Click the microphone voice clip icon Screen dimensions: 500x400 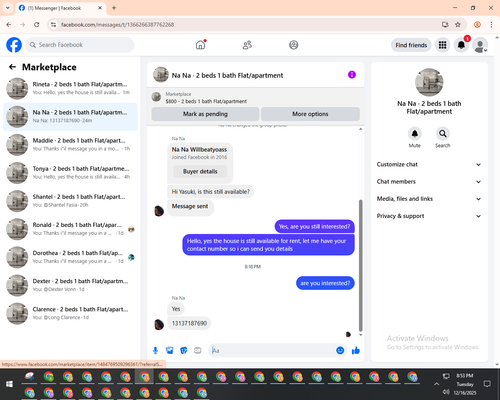pyautogui.click(x=155, y=350)
